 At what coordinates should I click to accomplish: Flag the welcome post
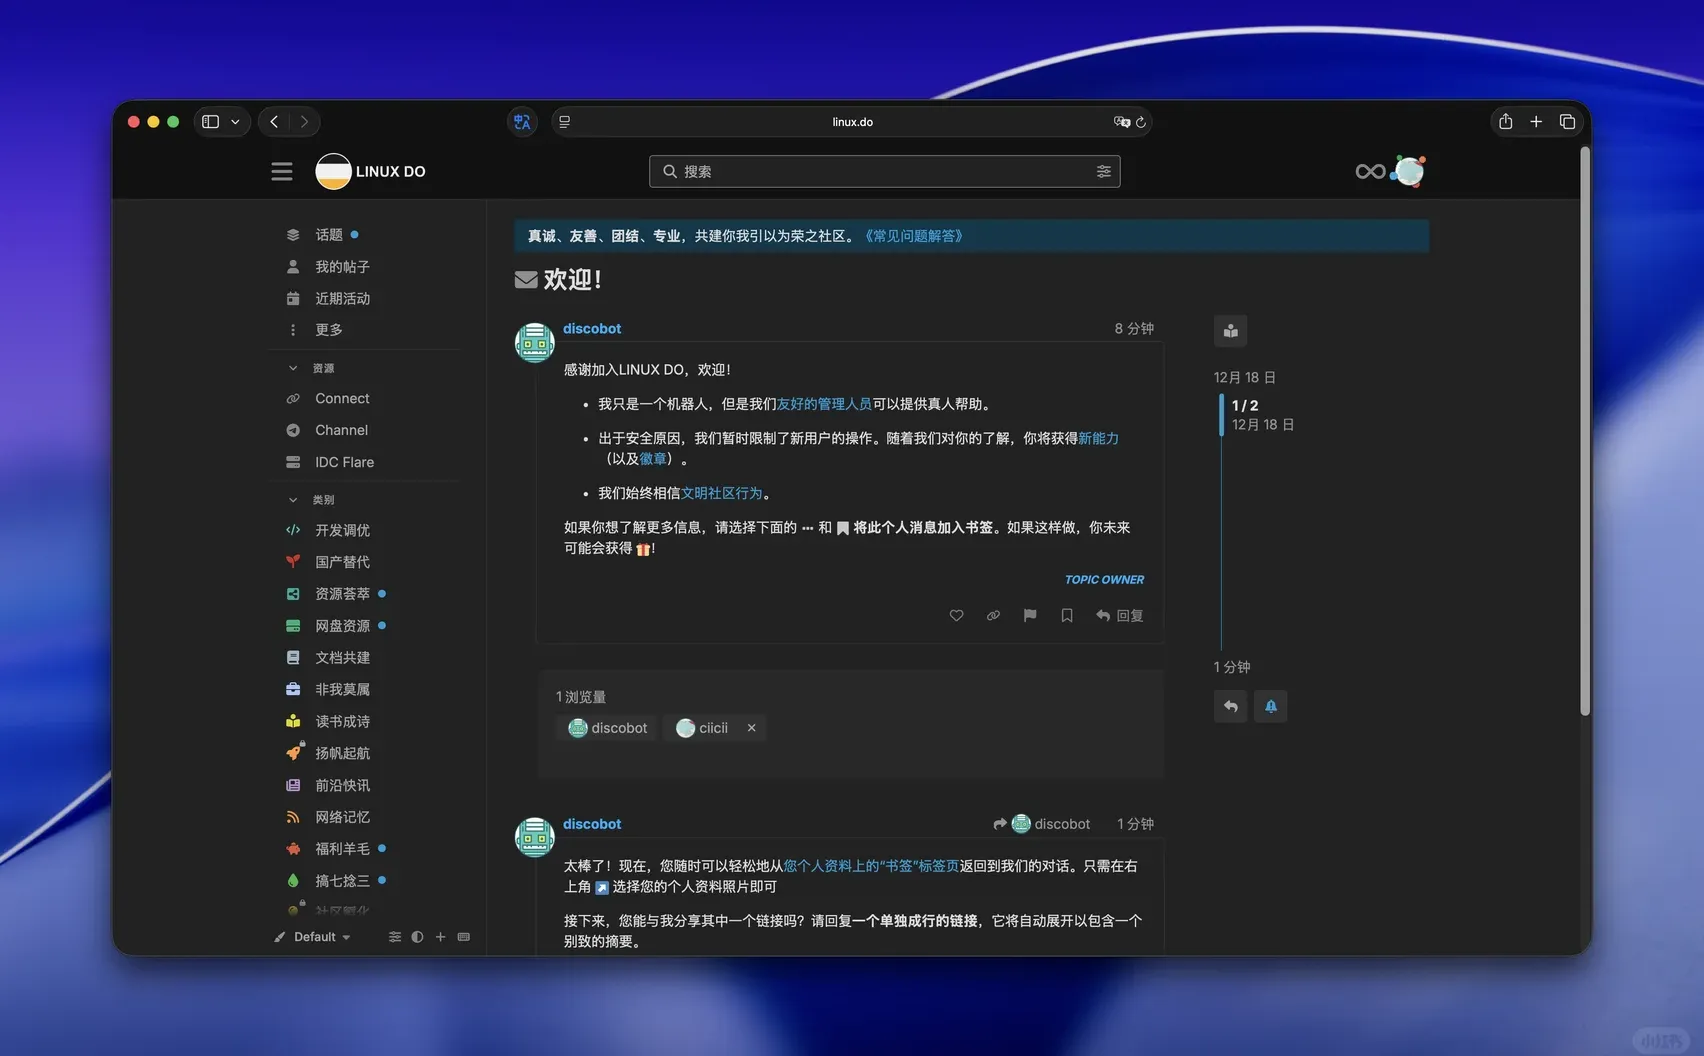(1029, 615)
